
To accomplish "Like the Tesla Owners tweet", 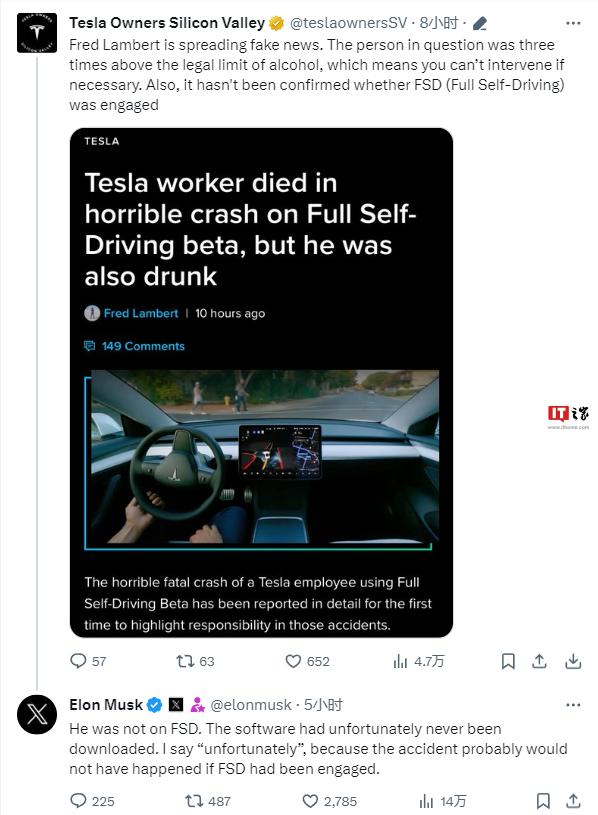I will [307, 661].
